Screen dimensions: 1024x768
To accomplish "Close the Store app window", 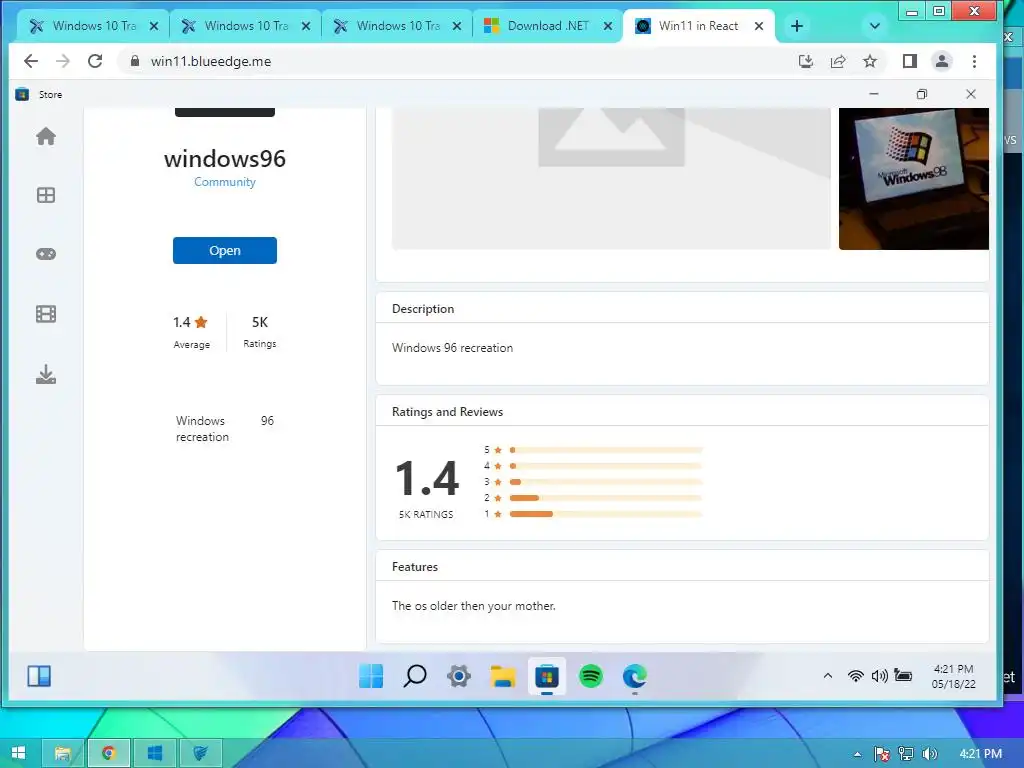I will pos(971,94).
